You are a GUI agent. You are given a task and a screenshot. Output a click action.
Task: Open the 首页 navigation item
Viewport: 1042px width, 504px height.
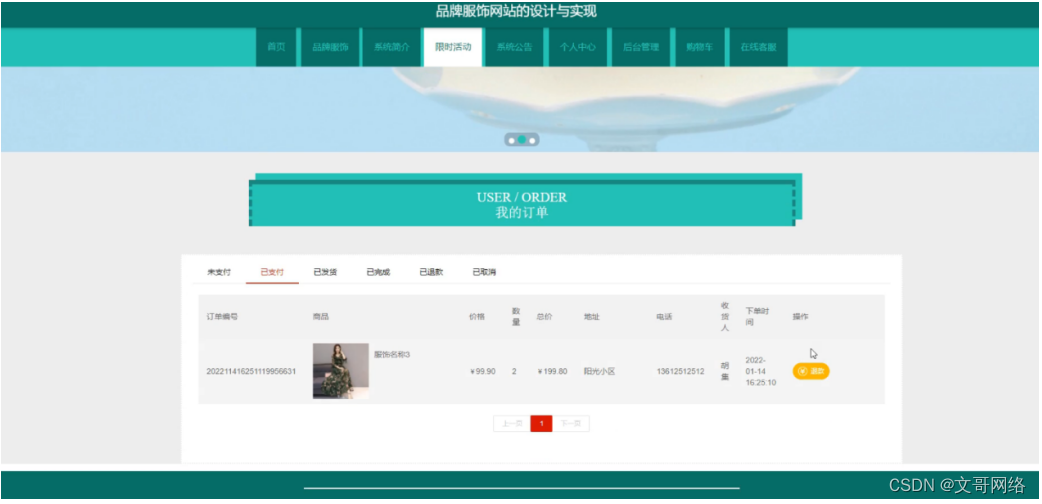(x=276, y=47)
